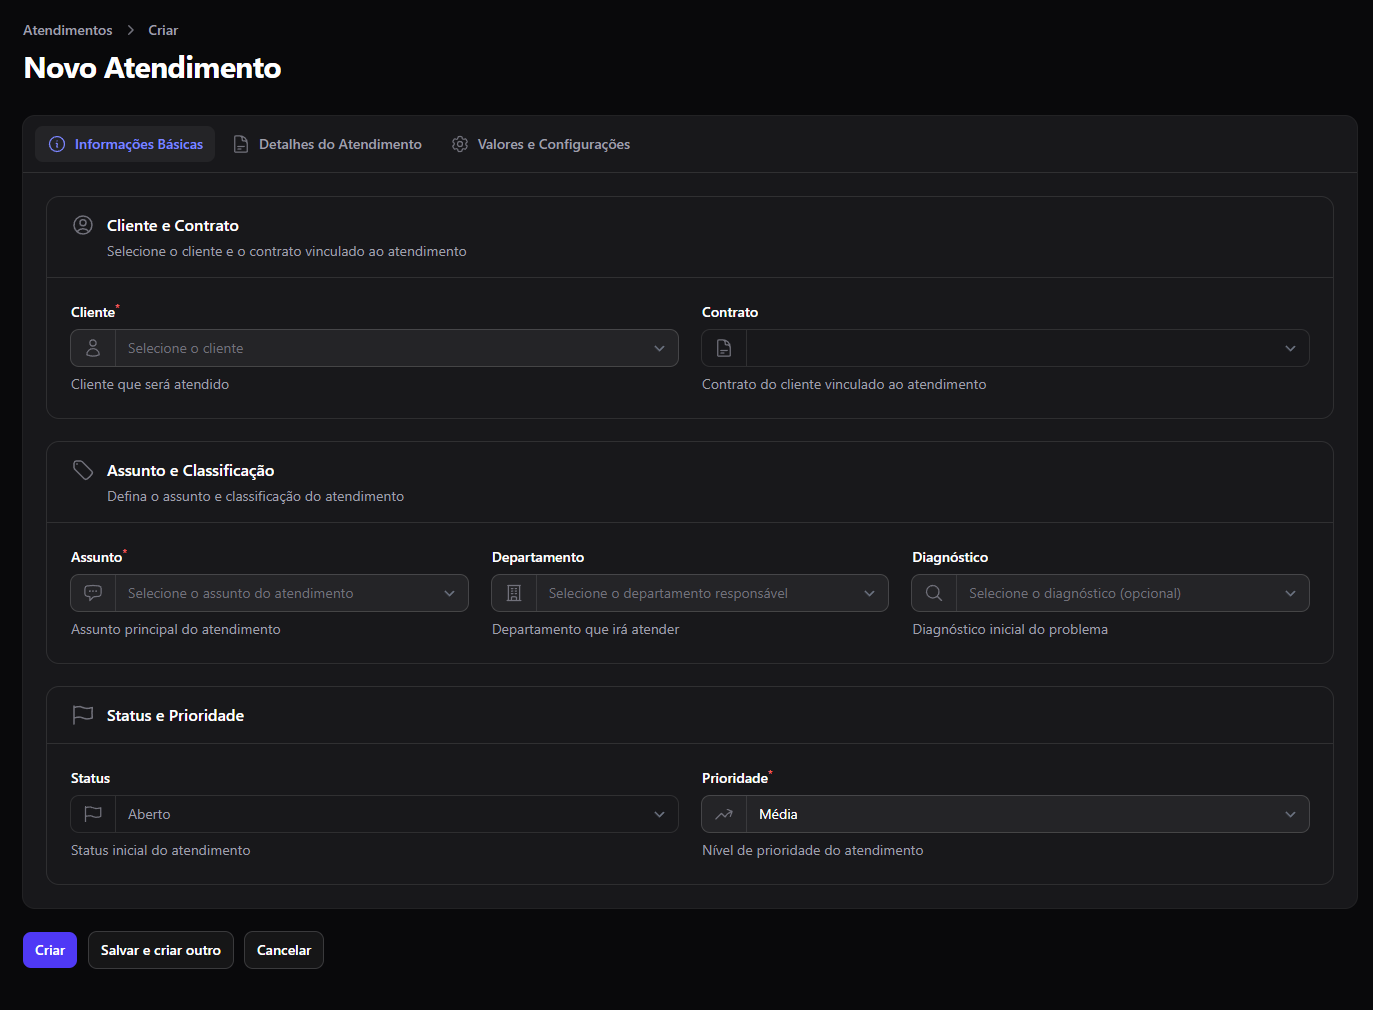This screenshot has height=1010, width=1373.
Task: Click the flag icon beside Status e Prioridade
Action: tap(83, 715)
